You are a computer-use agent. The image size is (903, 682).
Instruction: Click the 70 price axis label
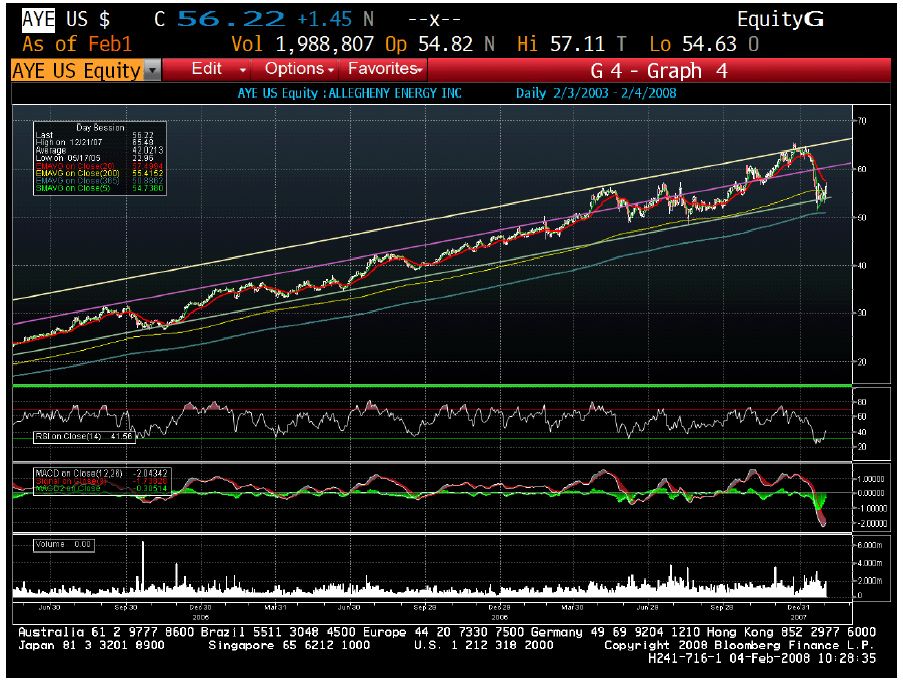[862, 121]
